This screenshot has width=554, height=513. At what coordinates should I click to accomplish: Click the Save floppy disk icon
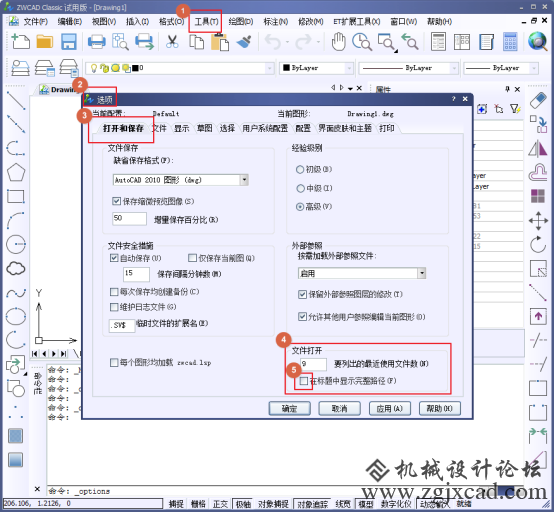69,41
